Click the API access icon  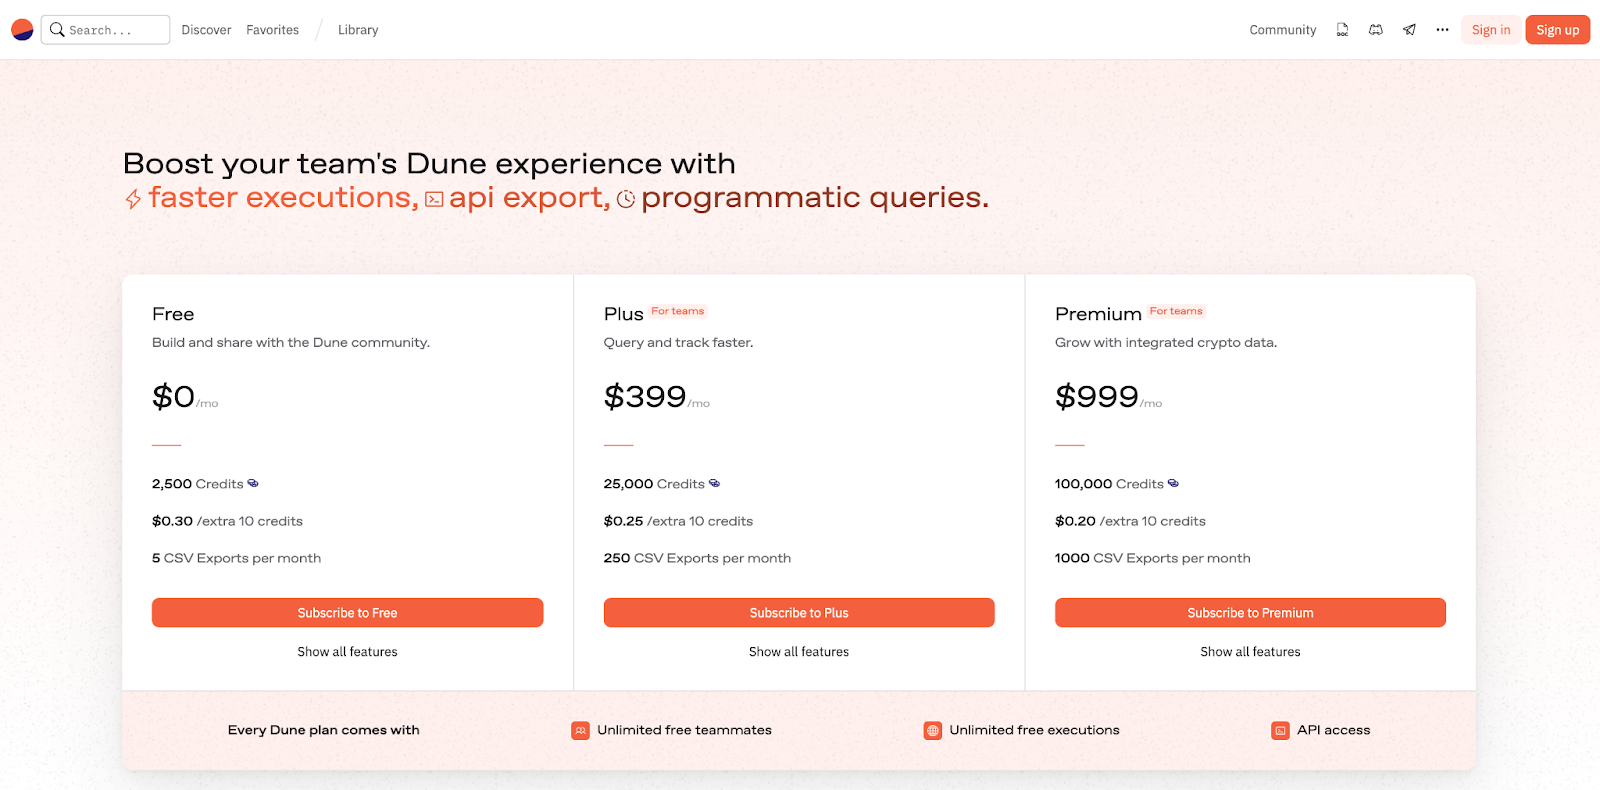click(1280, 730)
